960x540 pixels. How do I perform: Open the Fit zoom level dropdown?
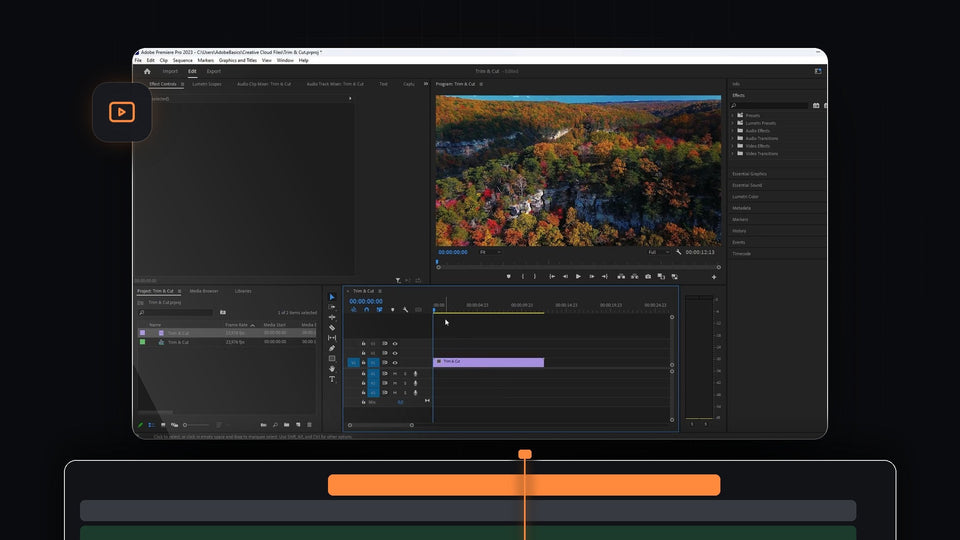(x=490, y=252)
